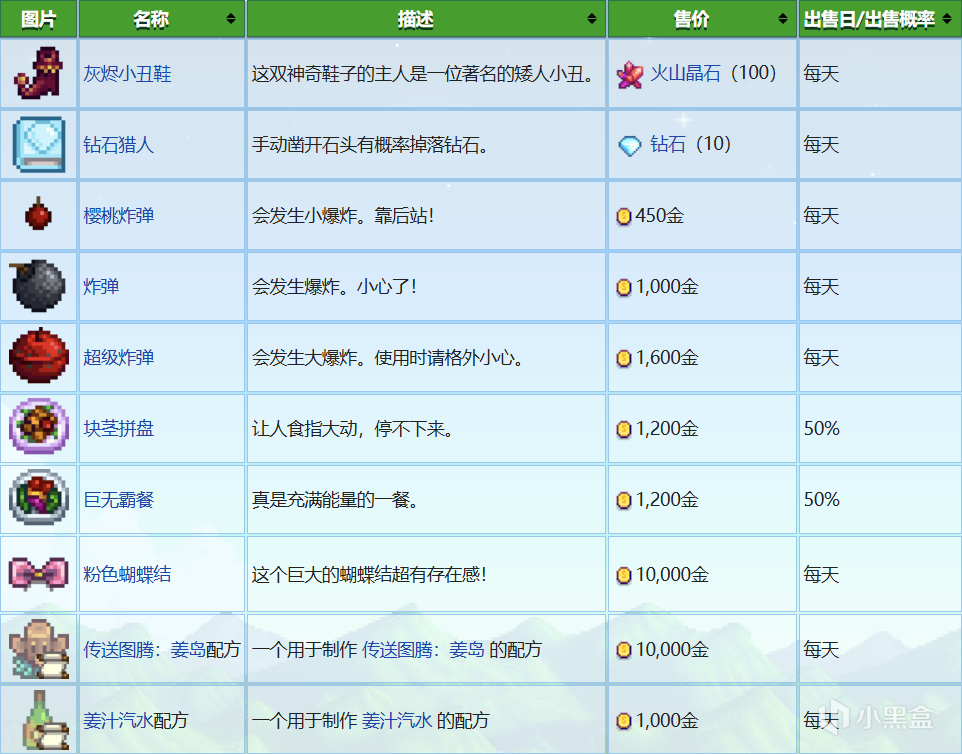Open the 粉色蝴蝶结 link

(127, 574)
